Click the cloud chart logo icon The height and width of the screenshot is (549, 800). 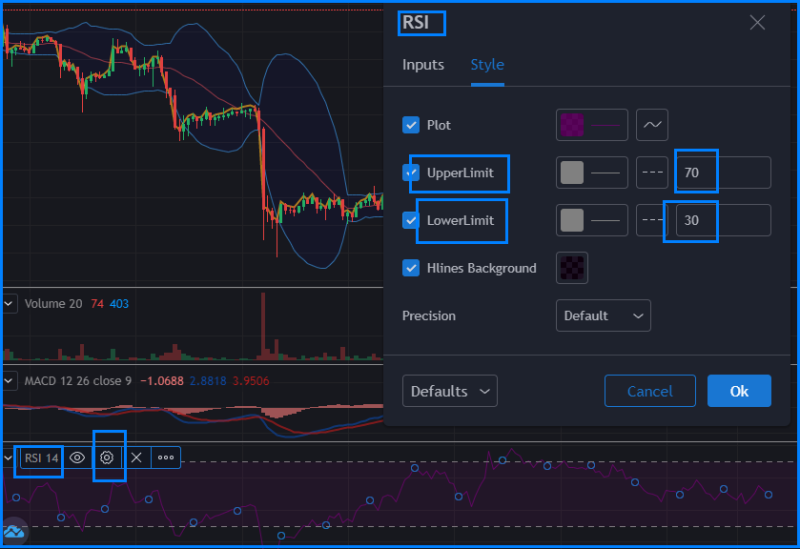(x=14, y=532)
